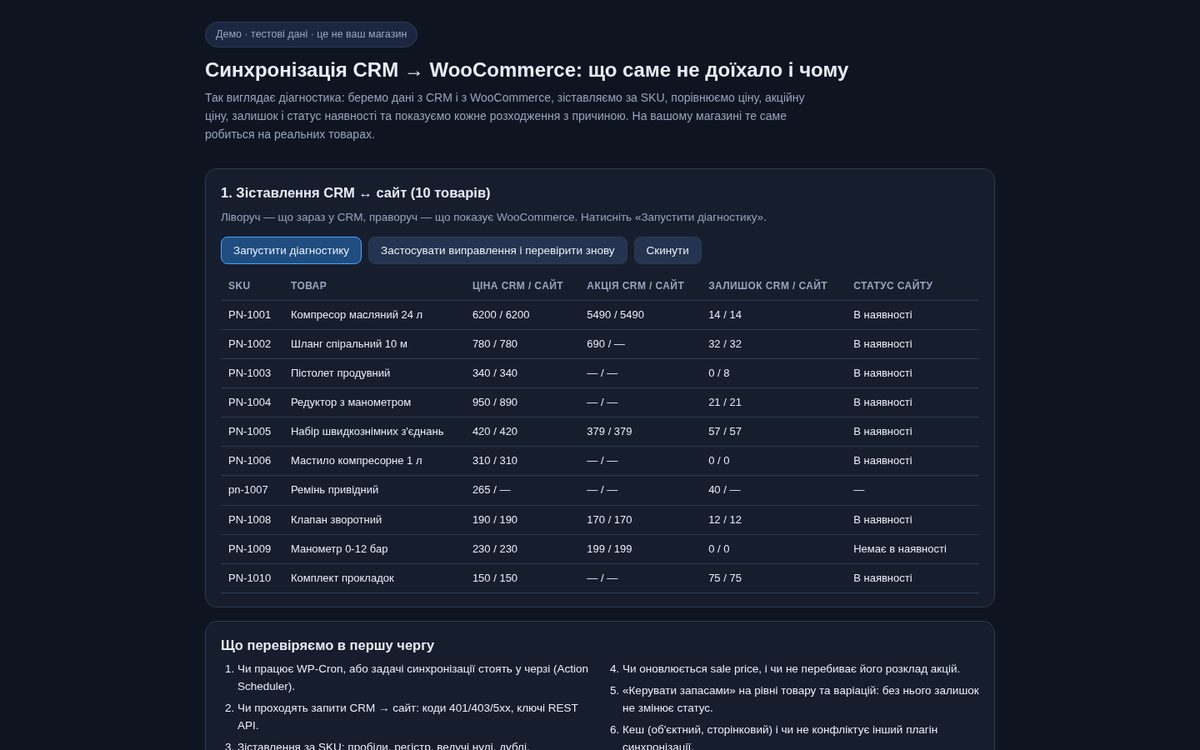
Task: Click product name Компресор масляний 24 л
Action: coord(357,315)
